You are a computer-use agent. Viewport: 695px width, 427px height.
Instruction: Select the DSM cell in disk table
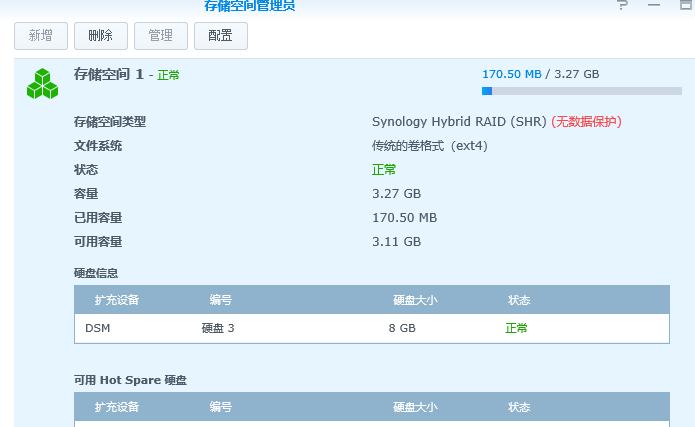[x=98, y=328]
